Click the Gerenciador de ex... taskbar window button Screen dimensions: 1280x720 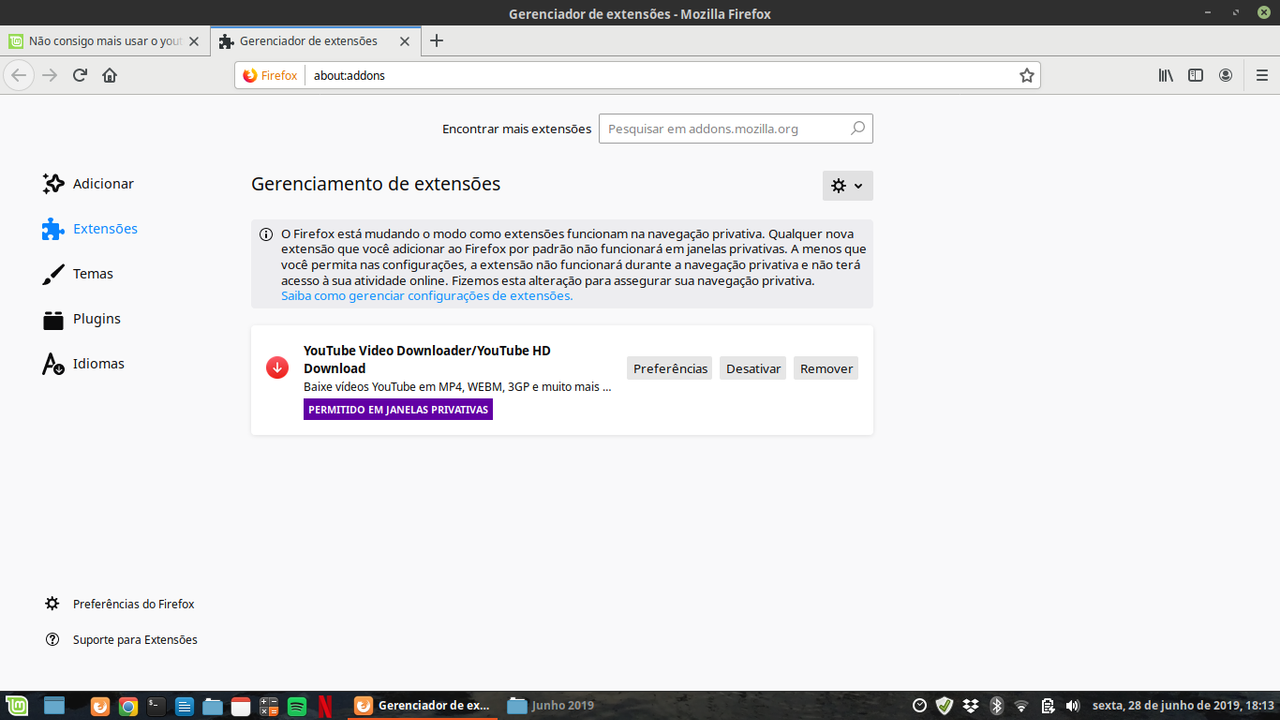tap(424, 705)
